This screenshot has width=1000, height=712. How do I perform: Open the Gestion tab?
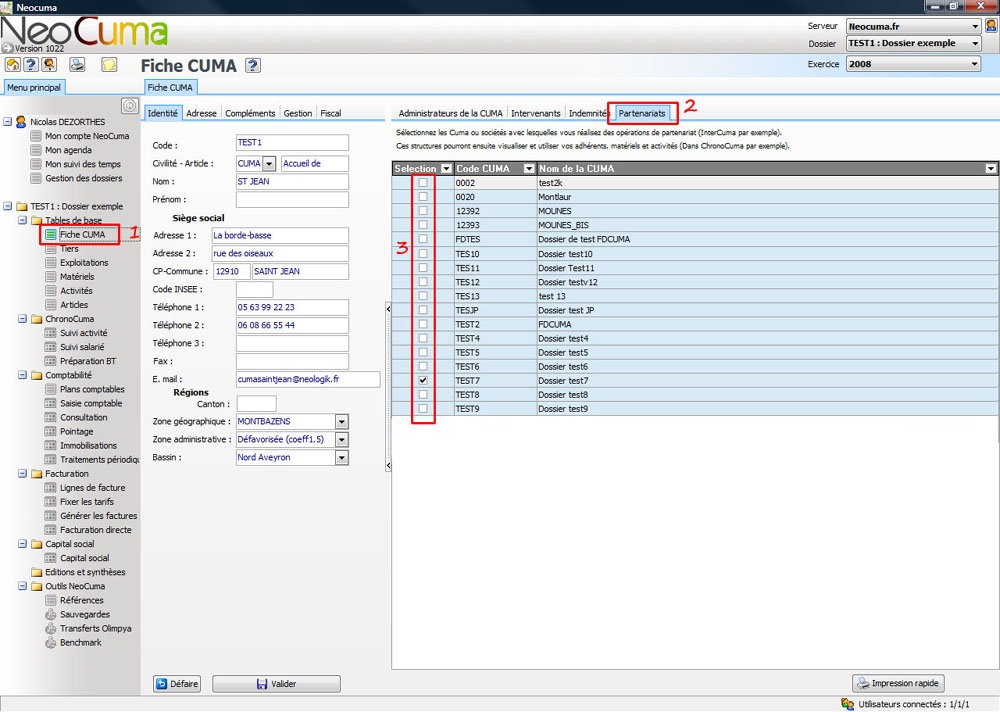tap(298, 113)
